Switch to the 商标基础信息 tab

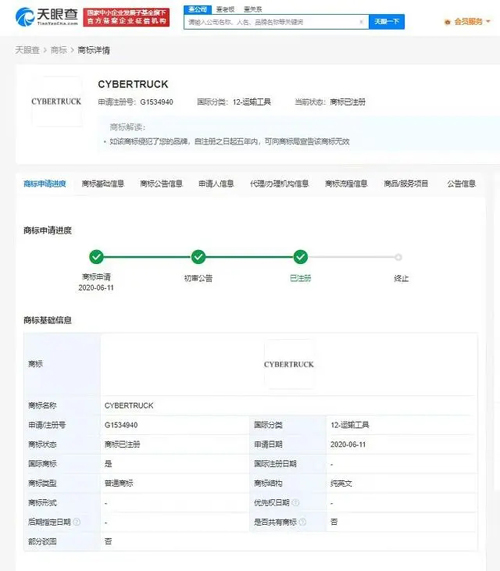pos(103,184)
